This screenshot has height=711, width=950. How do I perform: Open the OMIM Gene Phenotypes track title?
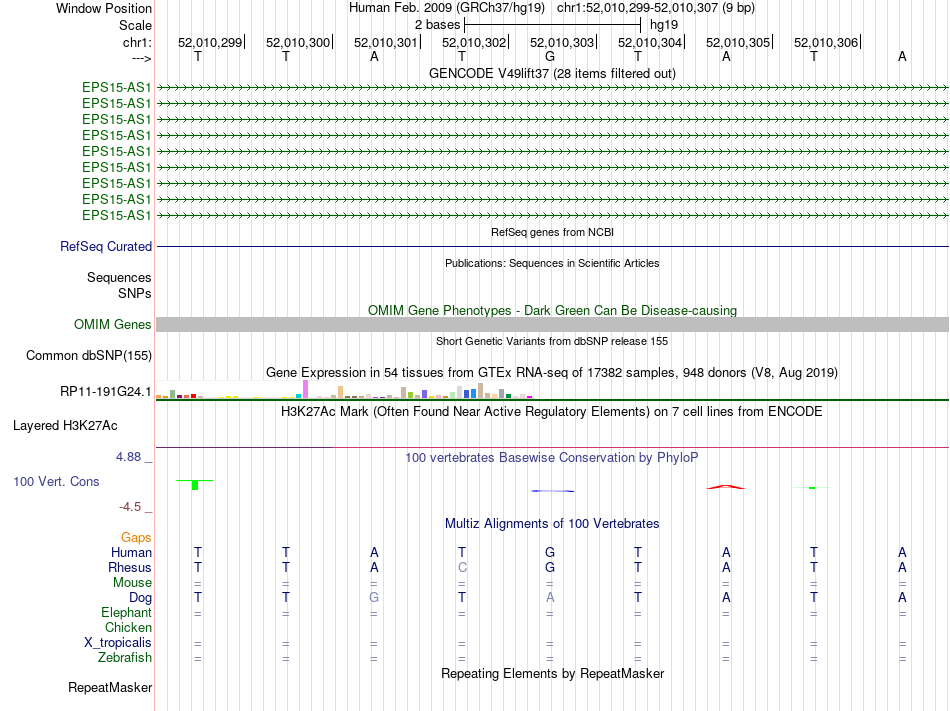point(552,310)
